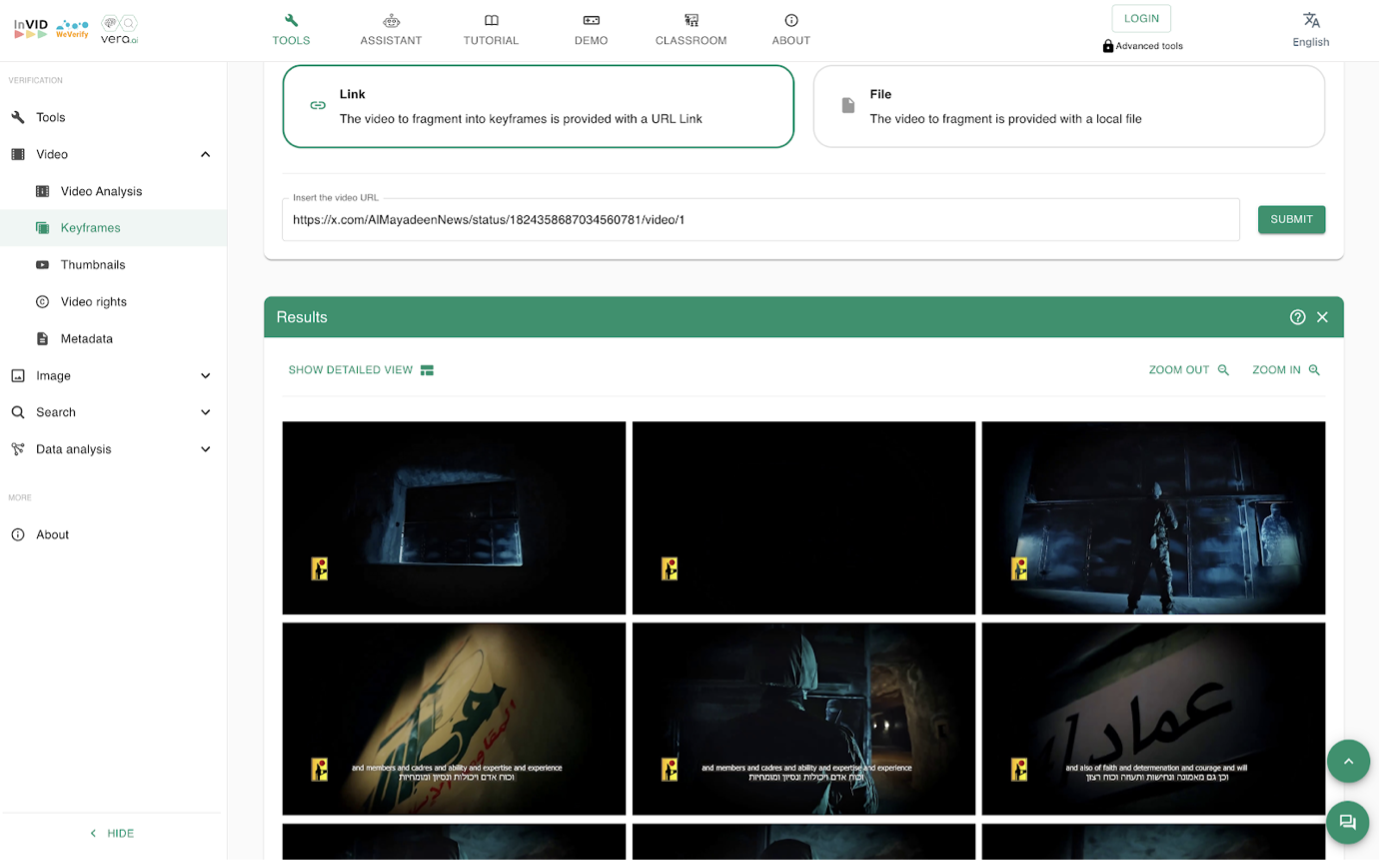The image size is (1384, 864).
Task: Click the Thumbnails YouTube-style icon
Action: point(42,265)
